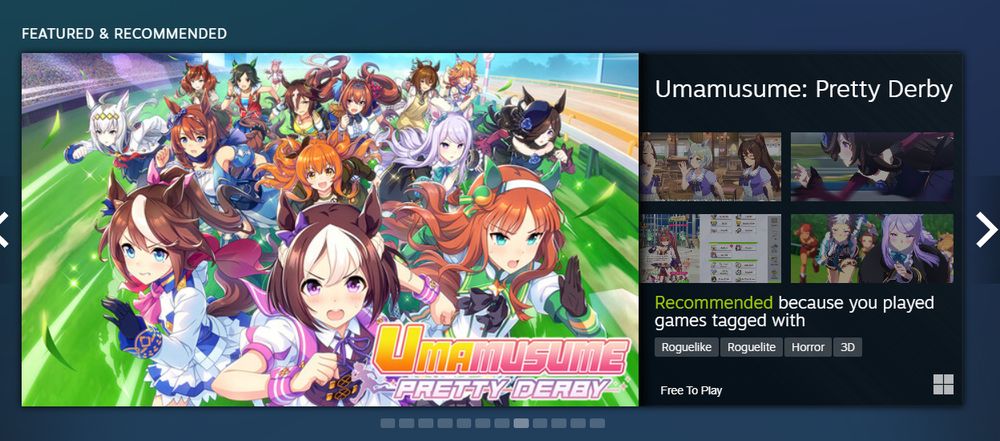
Task: Select the Roguelite tag
Action: 751,347
